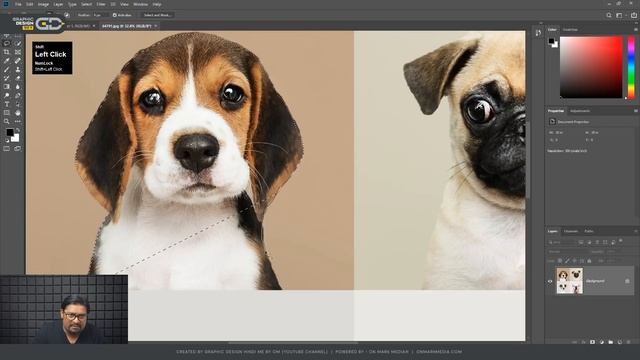The height and width of the screenshot is (360, 640).
Task: Change screen mode from toolbar bottom
Action: [18, 149]
